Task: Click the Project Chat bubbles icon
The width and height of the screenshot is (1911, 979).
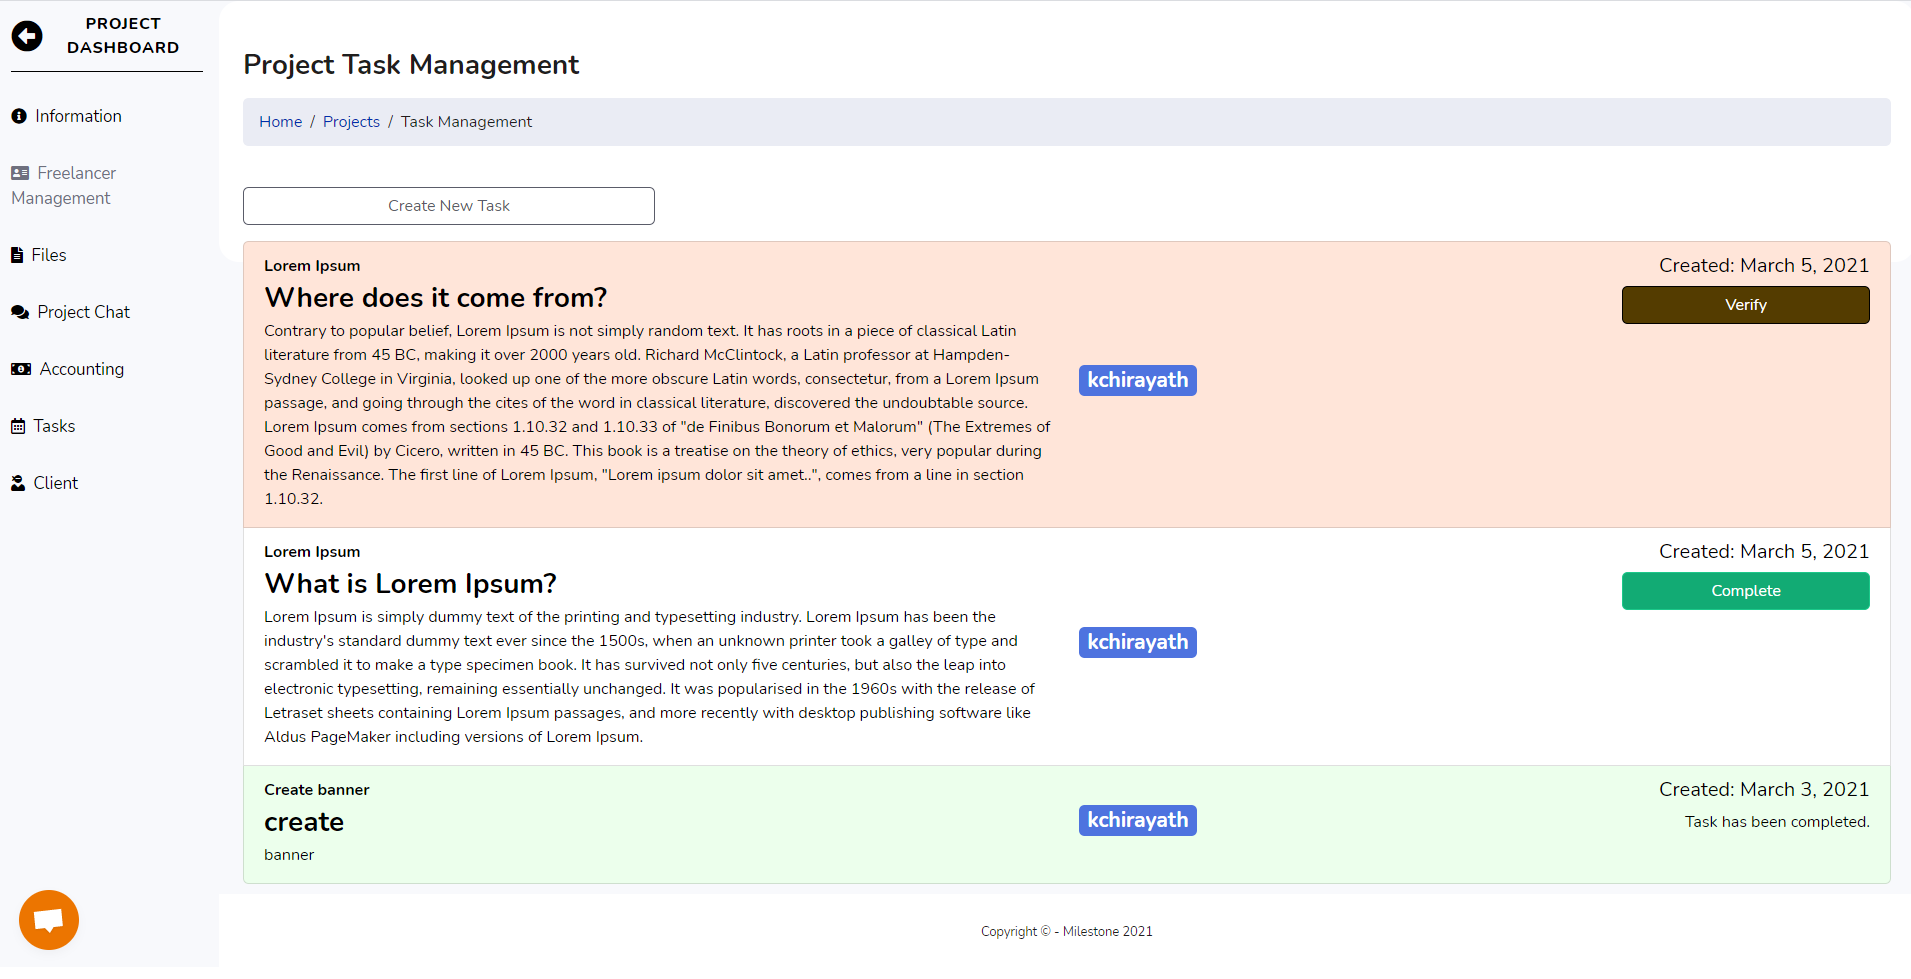Action: click(20, 312)
